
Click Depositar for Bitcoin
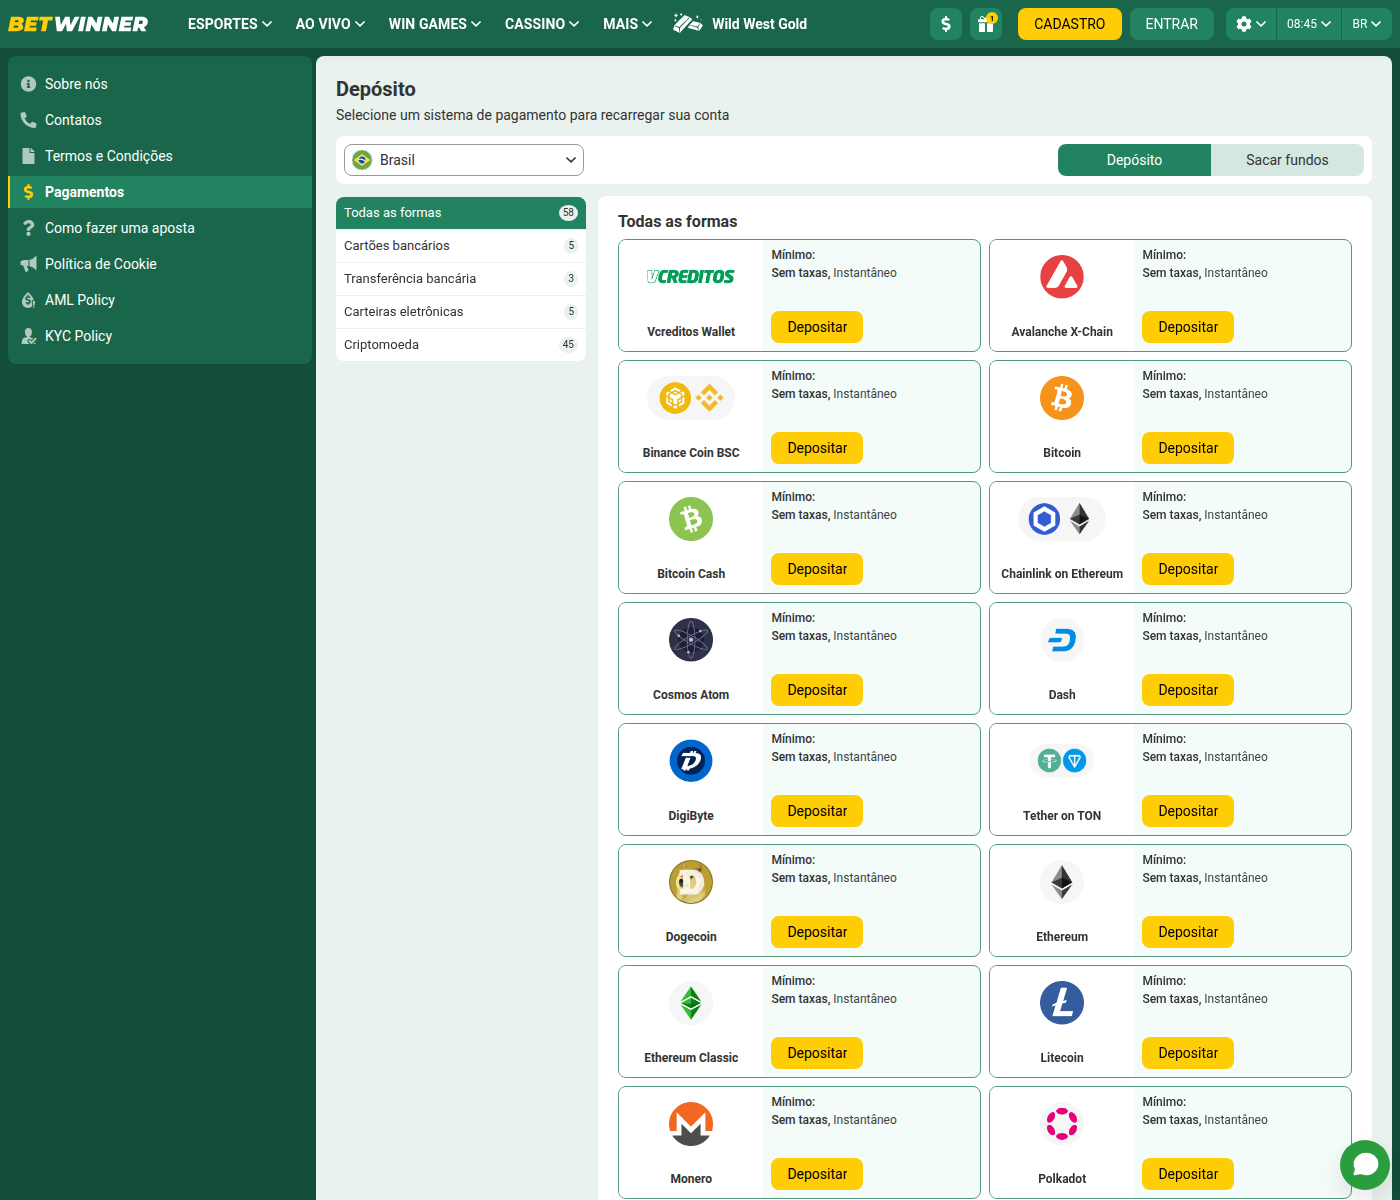click(1188, 448)
